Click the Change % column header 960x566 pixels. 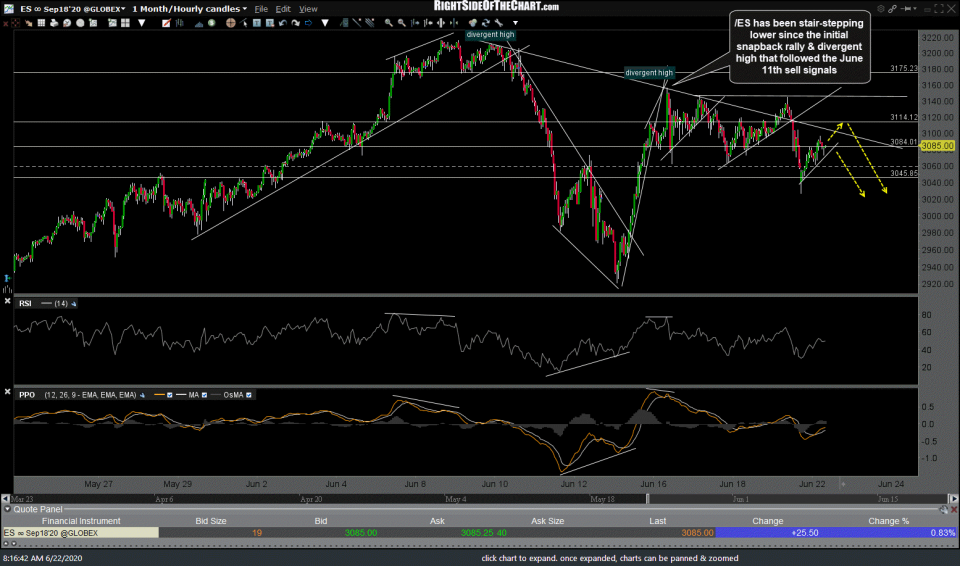[888, 521]
